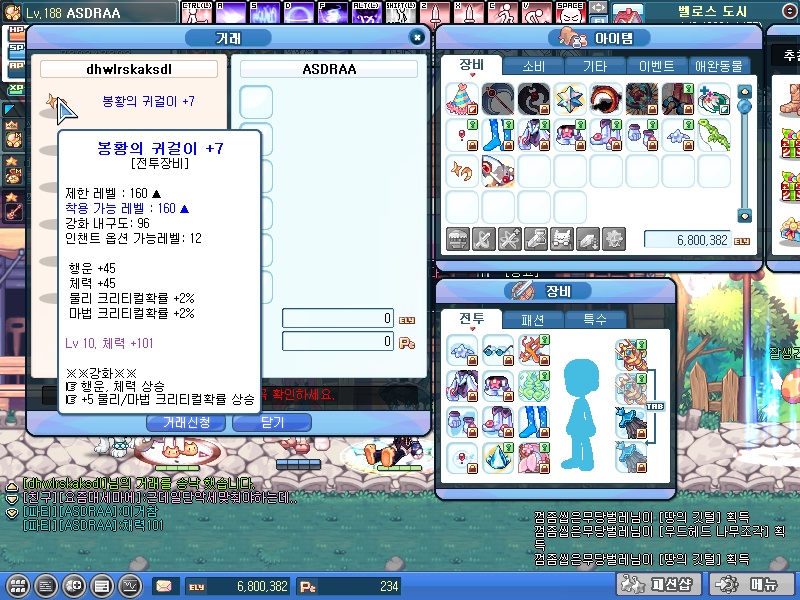The image size is (800, 600).
Task: Click the 닫기 button in trade window
Action: tap(271, 423)
